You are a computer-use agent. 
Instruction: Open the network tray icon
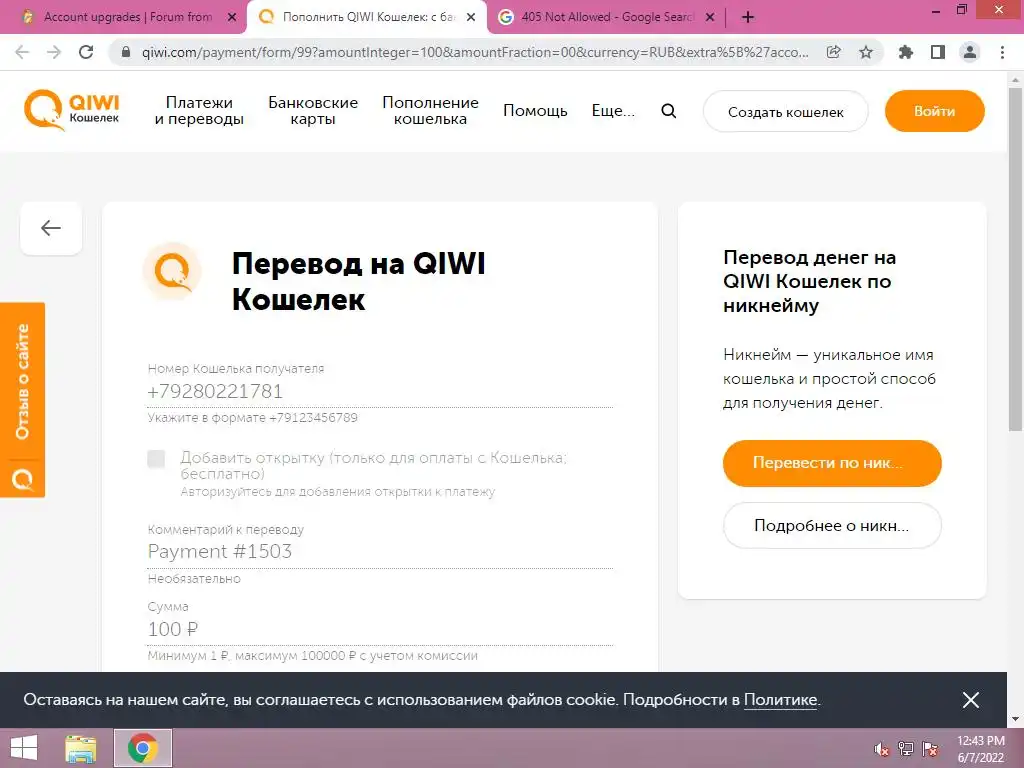tap(906, 748)
